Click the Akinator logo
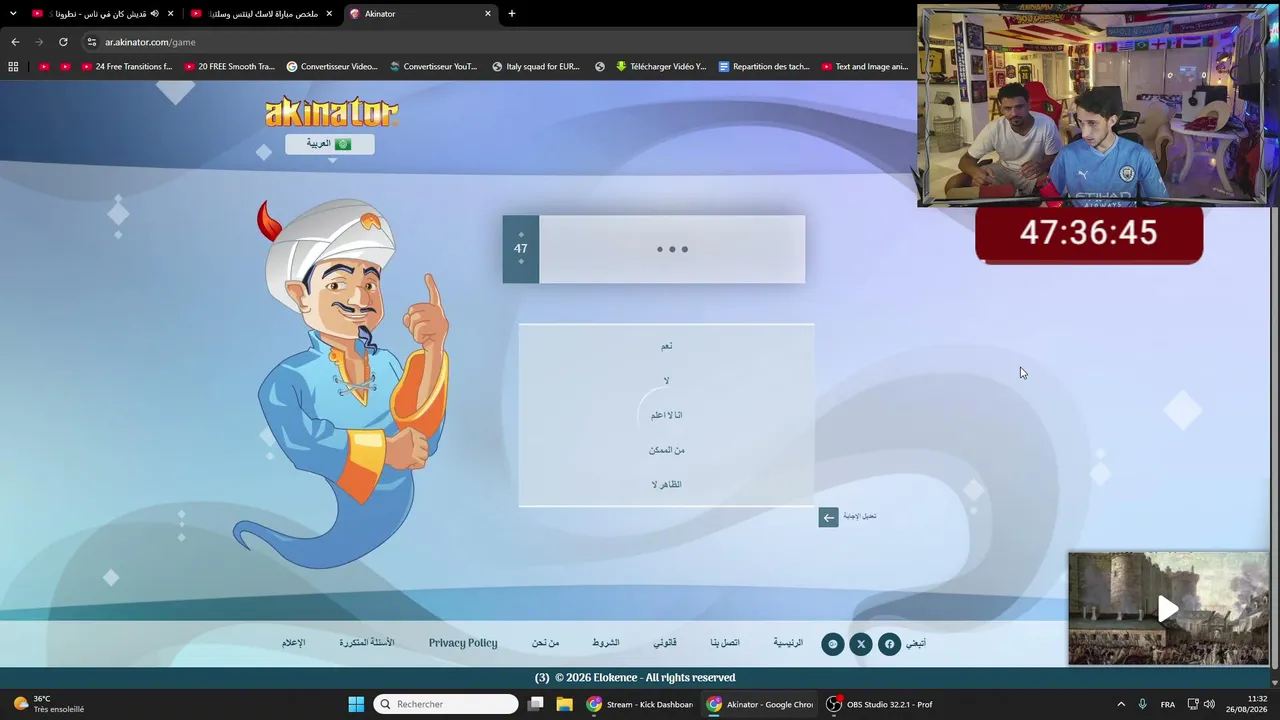Image resolution: width=1280 pixels, height=720 pixels. (x=331, y=112)
